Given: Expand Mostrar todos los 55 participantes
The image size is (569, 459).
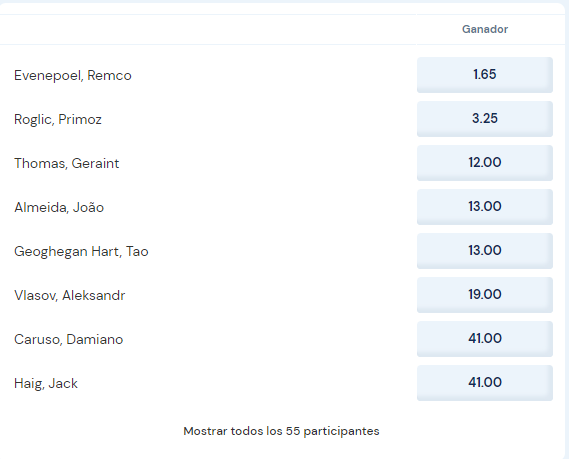Looking at the screenshot, I should point(281,431).
